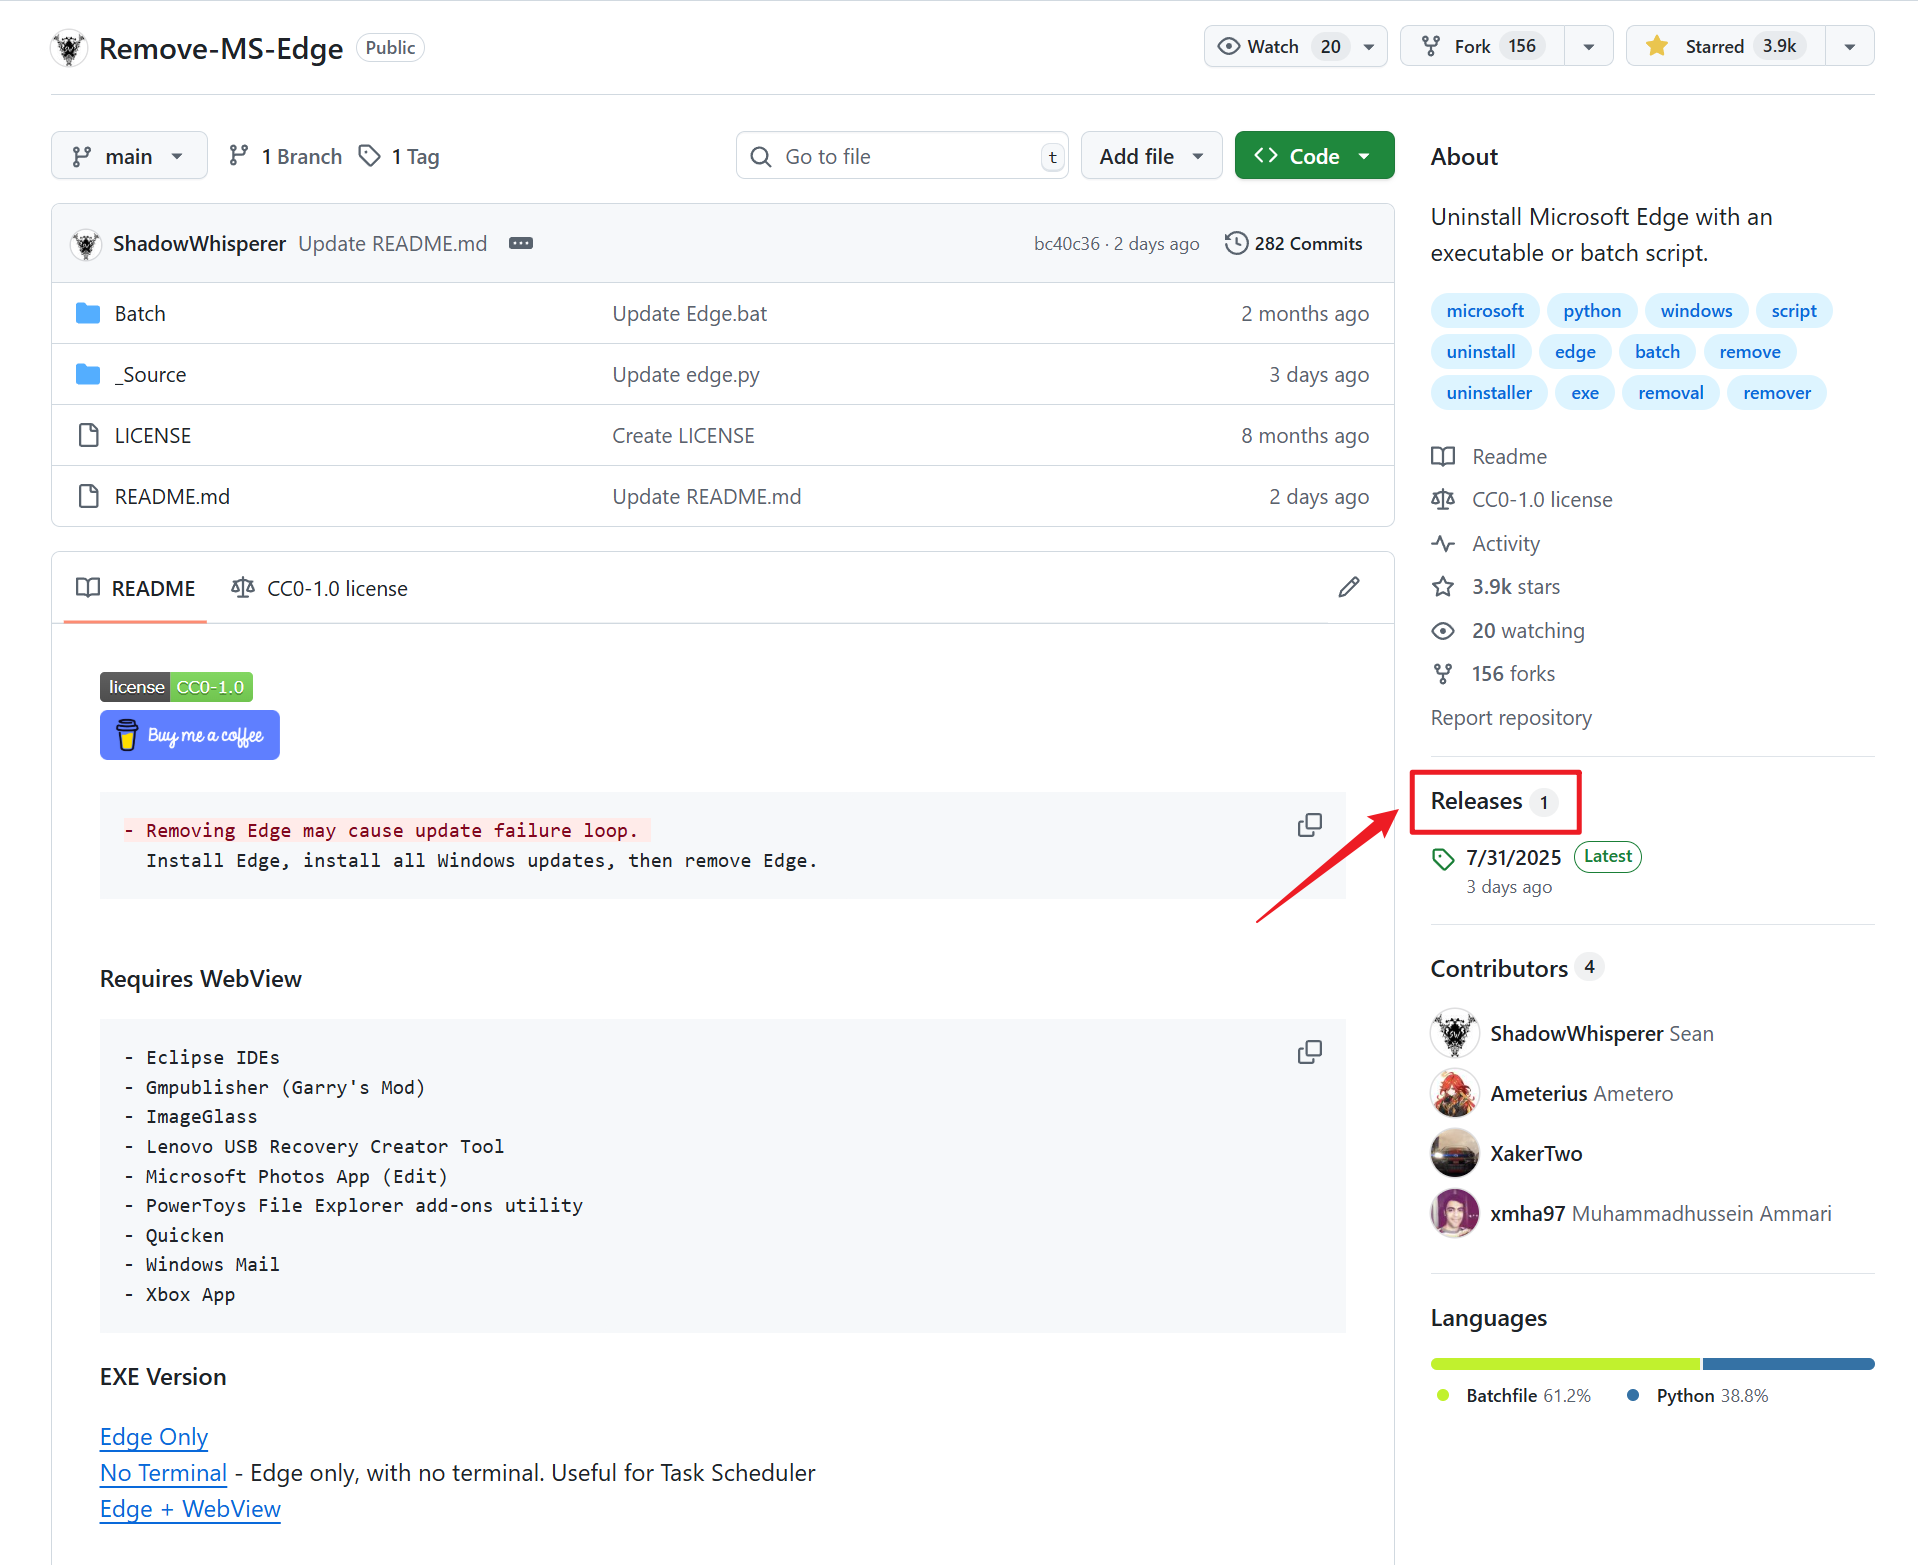Open the Edge Only download link

click(x=154, y=1437)
